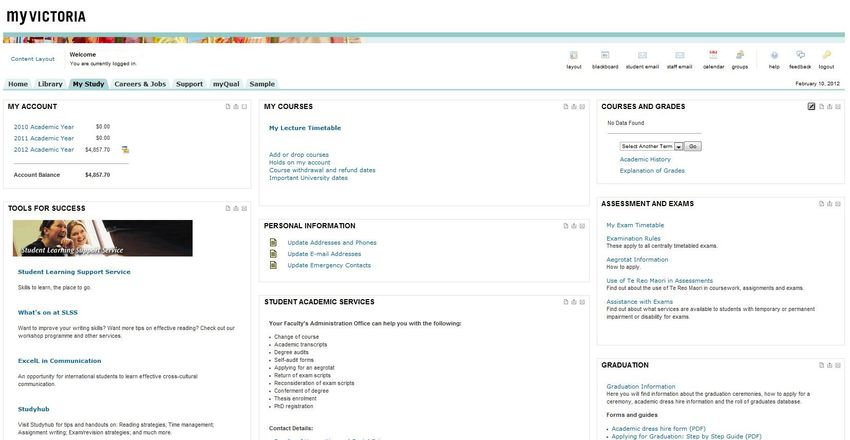Open the 2010 Academic Year link
The image size is (850, 440).
44,127
